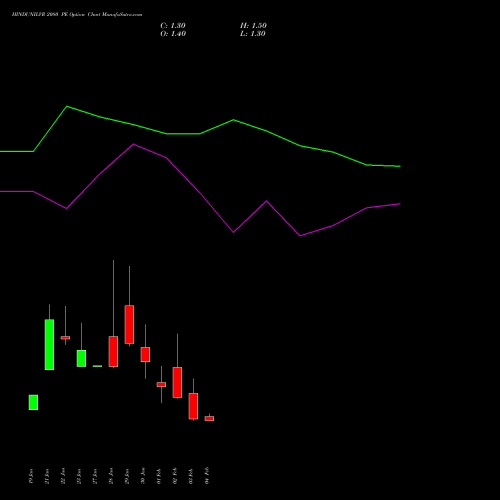Click the "19 Jan" date axis label

31,476
